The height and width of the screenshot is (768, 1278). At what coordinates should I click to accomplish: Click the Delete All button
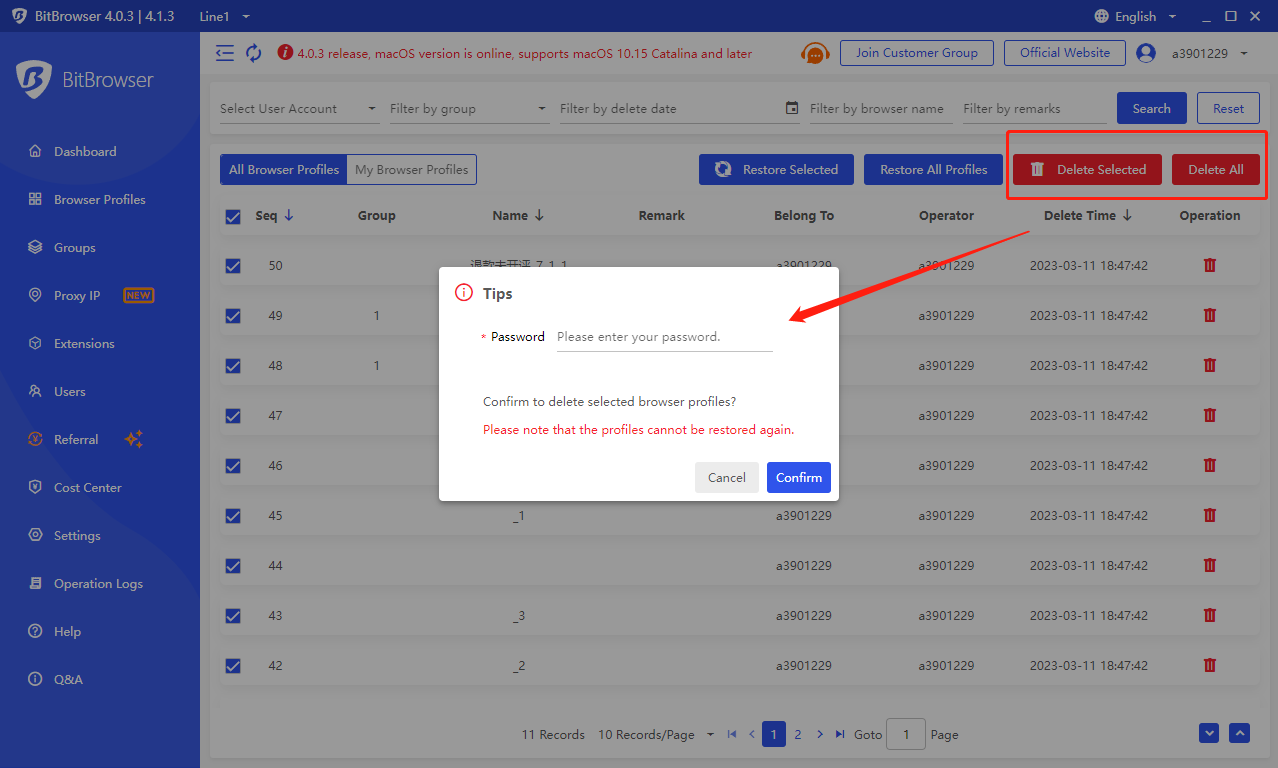coord(1216,169)
